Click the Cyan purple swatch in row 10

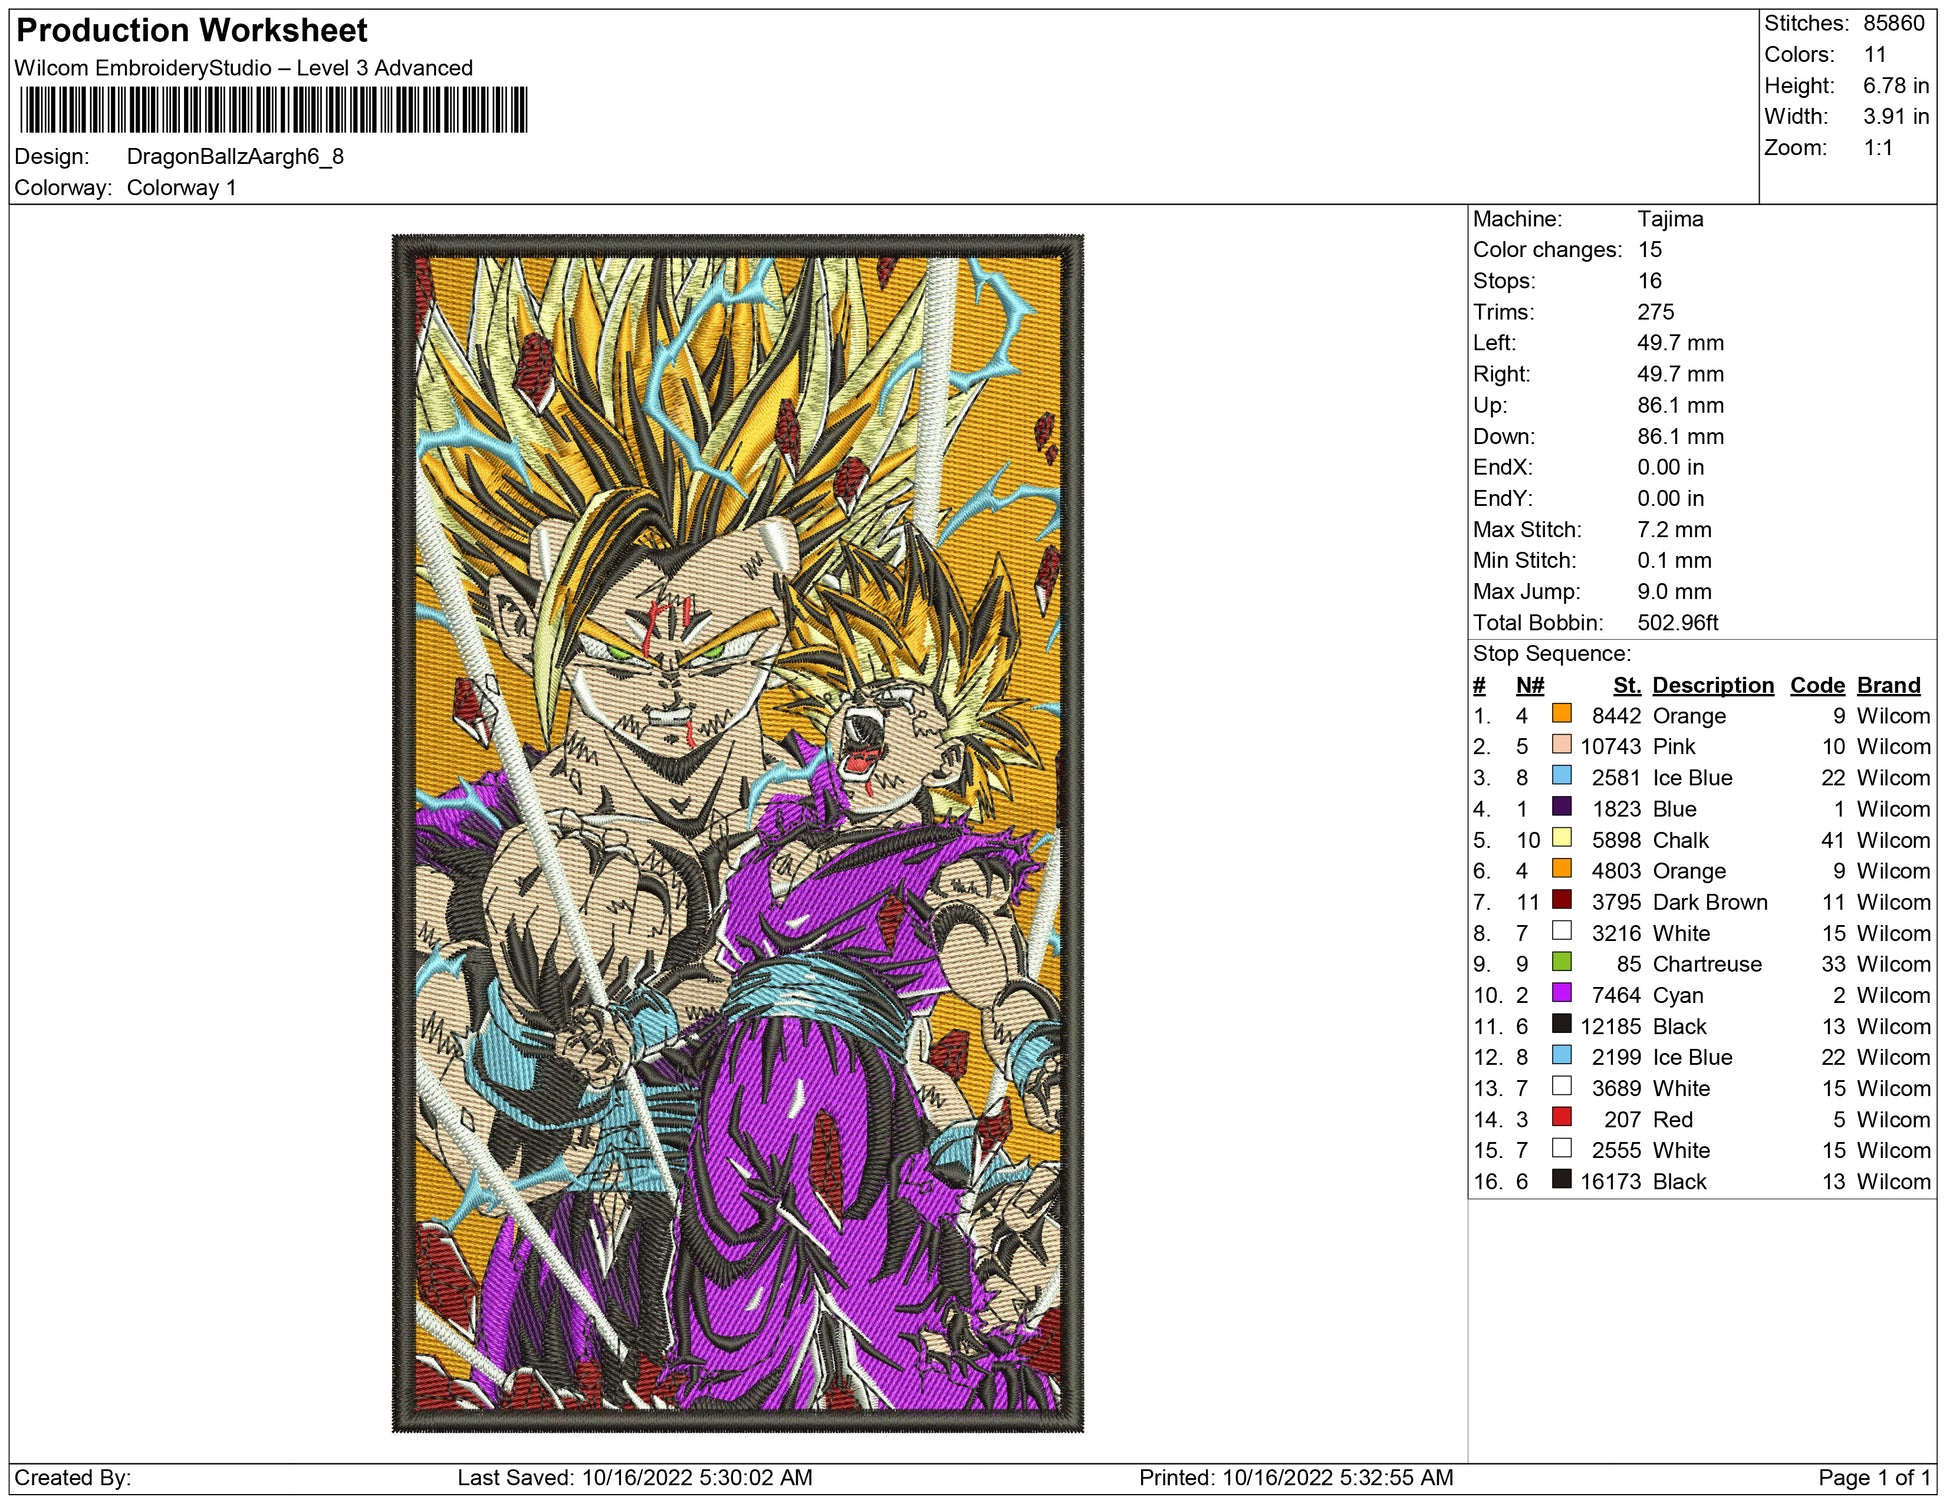click(1561, 993)
